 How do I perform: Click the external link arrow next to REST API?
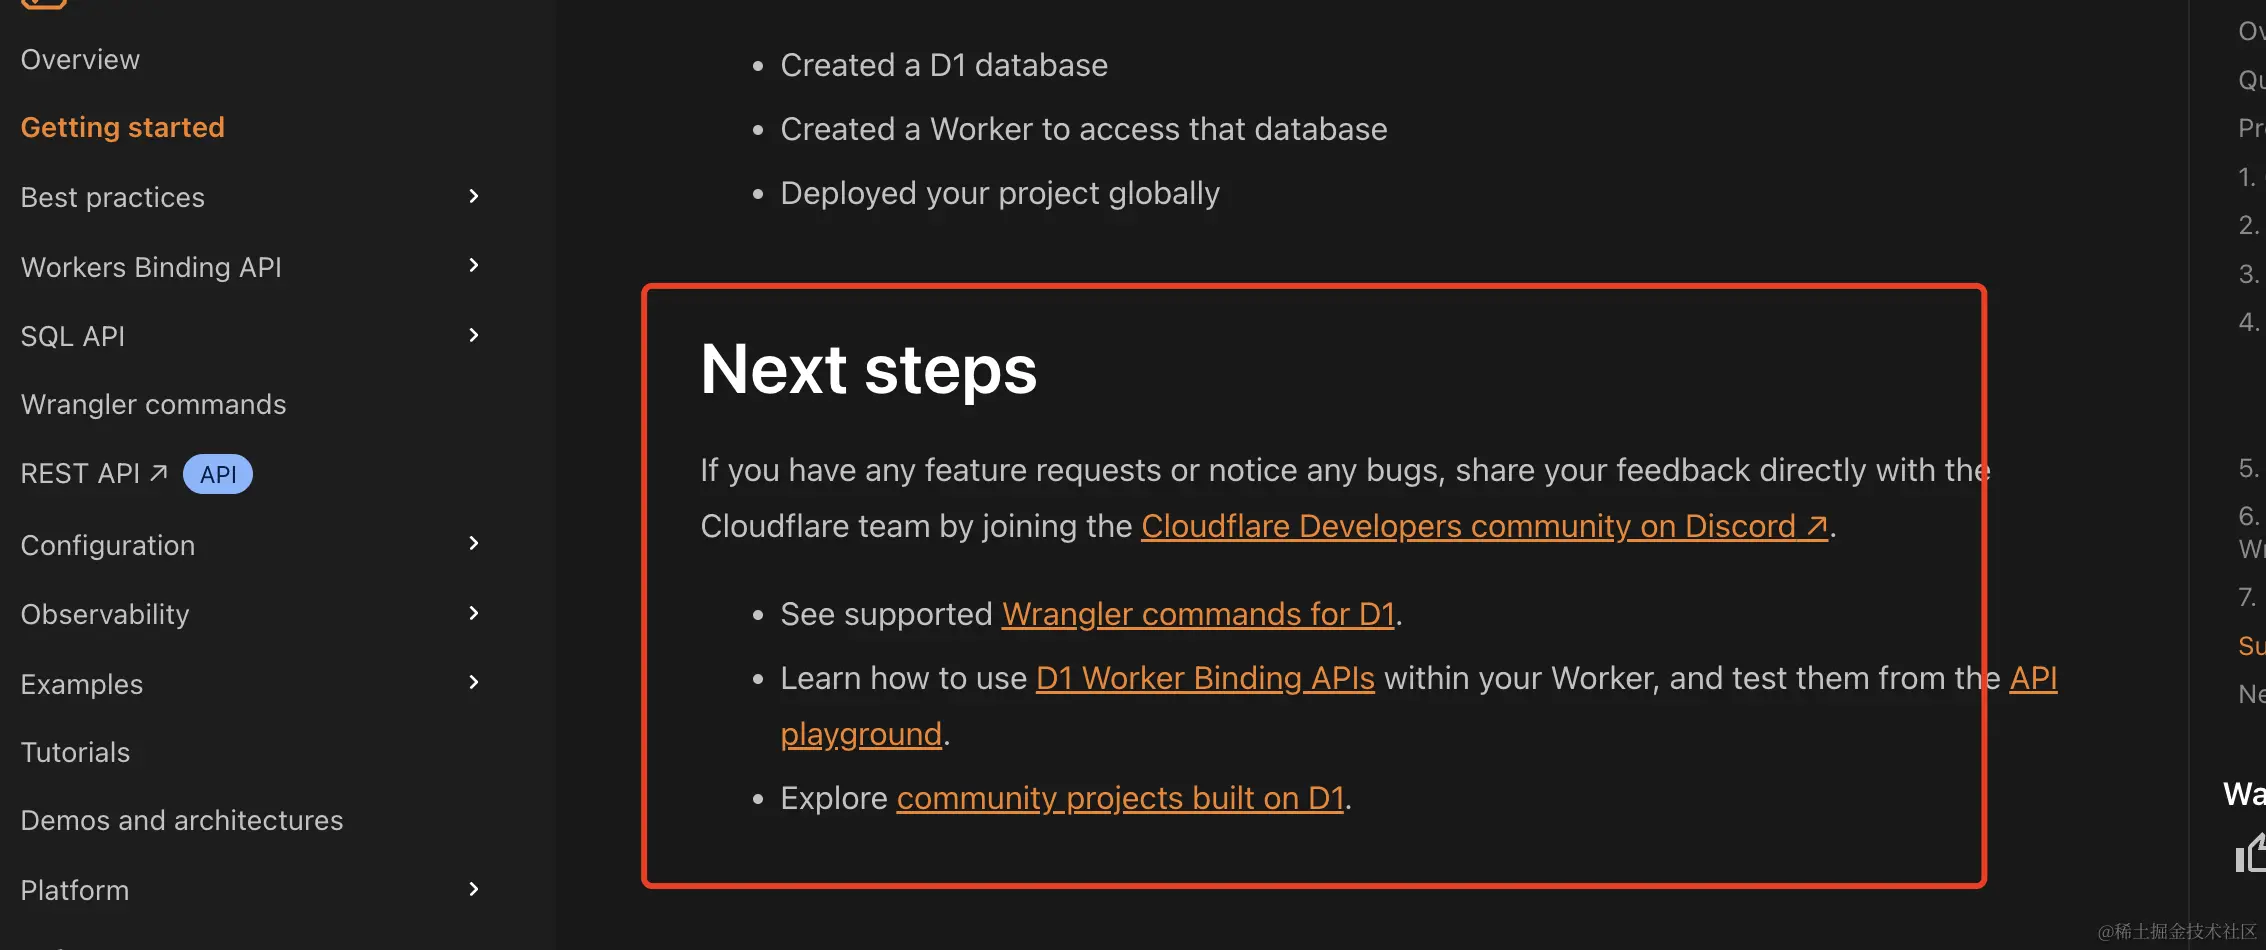click(x=160, y=471)
